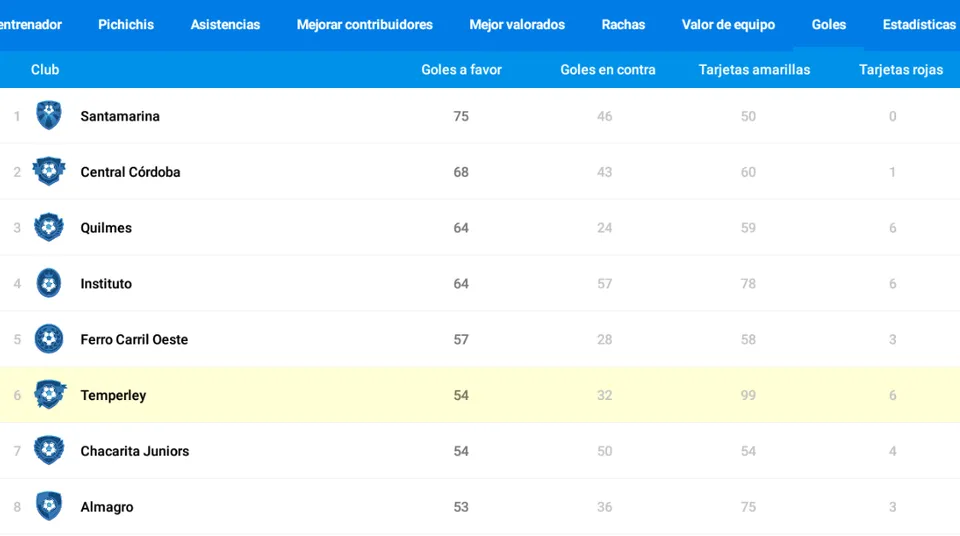Image resolution: width=960 pixels, height=536 pixels.
Task: Switch to the Asistencias tab
Action: pyautogui.click(x=225, y=25)
